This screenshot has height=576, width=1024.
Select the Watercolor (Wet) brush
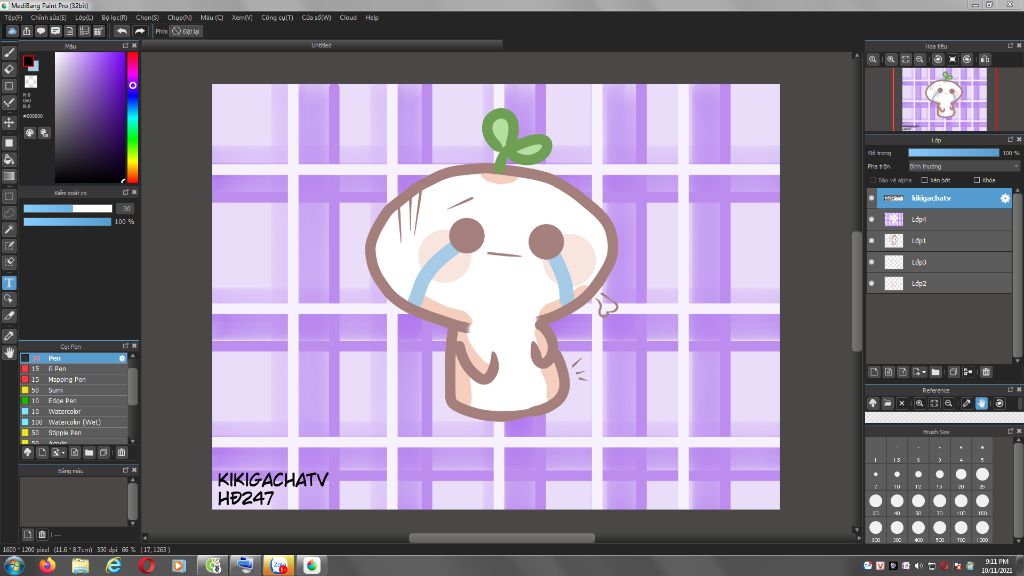pos(74,423)
